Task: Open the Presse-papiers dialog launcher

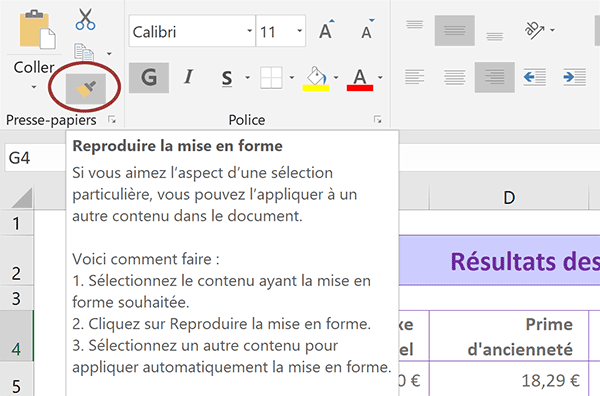Action: point(112,120)
